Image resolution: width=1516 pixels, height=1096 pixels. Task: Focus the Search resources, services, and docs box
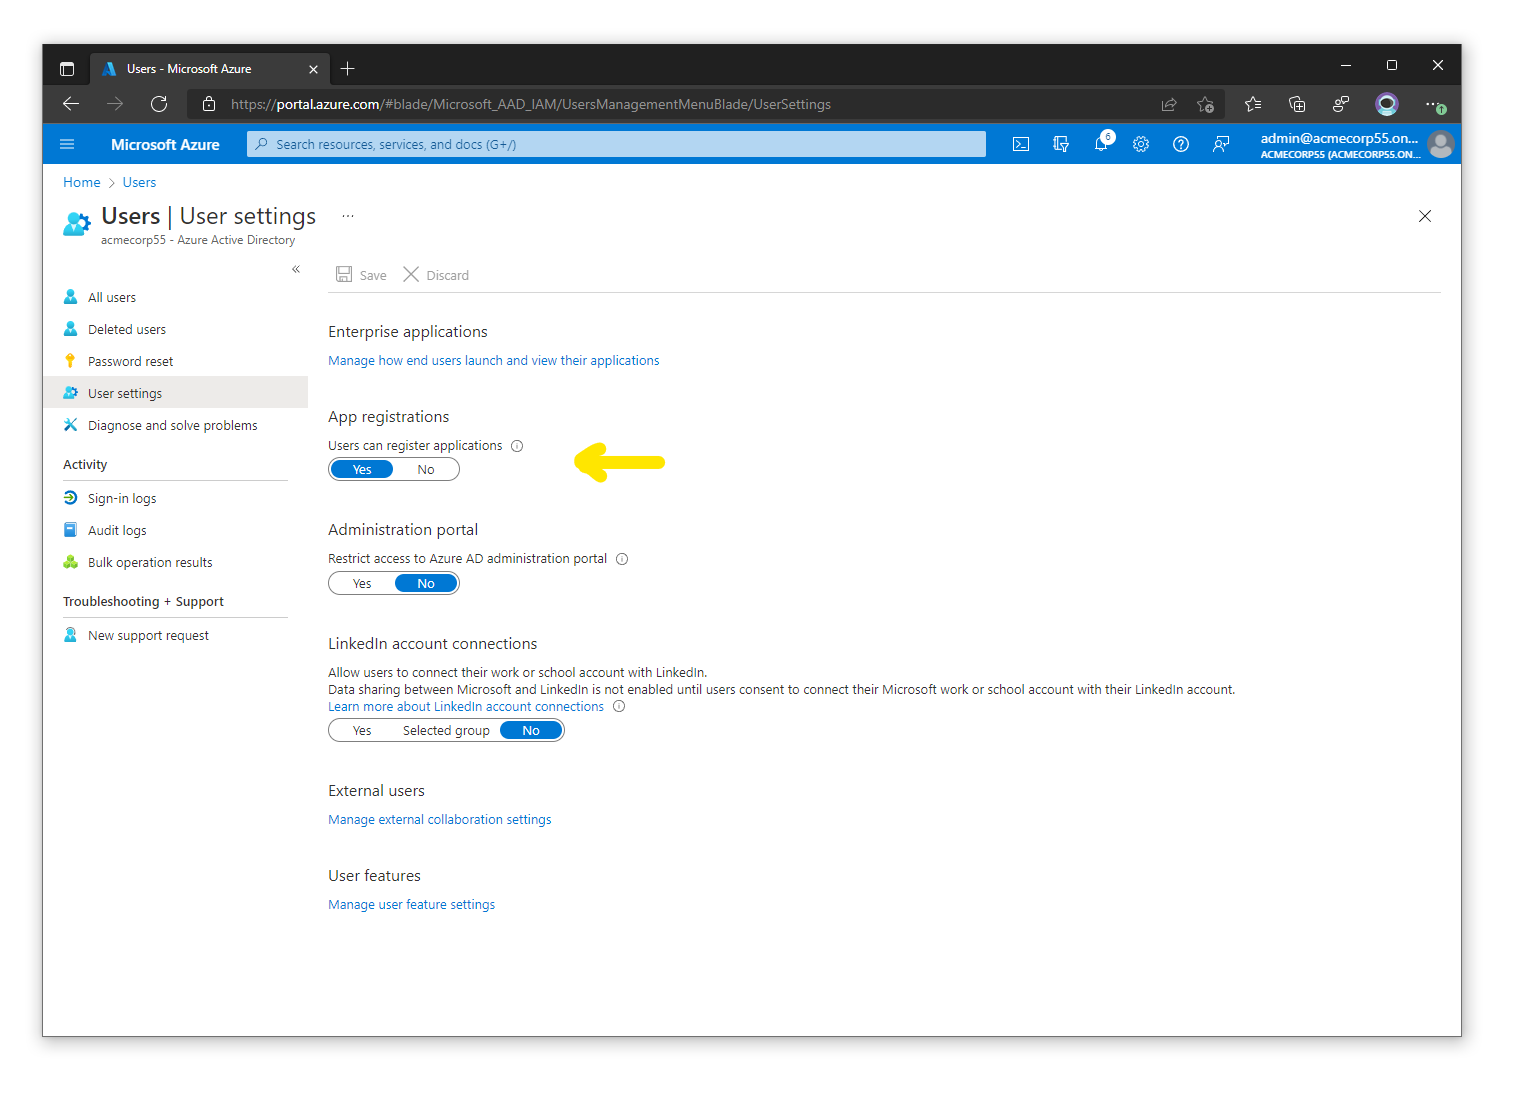click(x=616, y=144)
